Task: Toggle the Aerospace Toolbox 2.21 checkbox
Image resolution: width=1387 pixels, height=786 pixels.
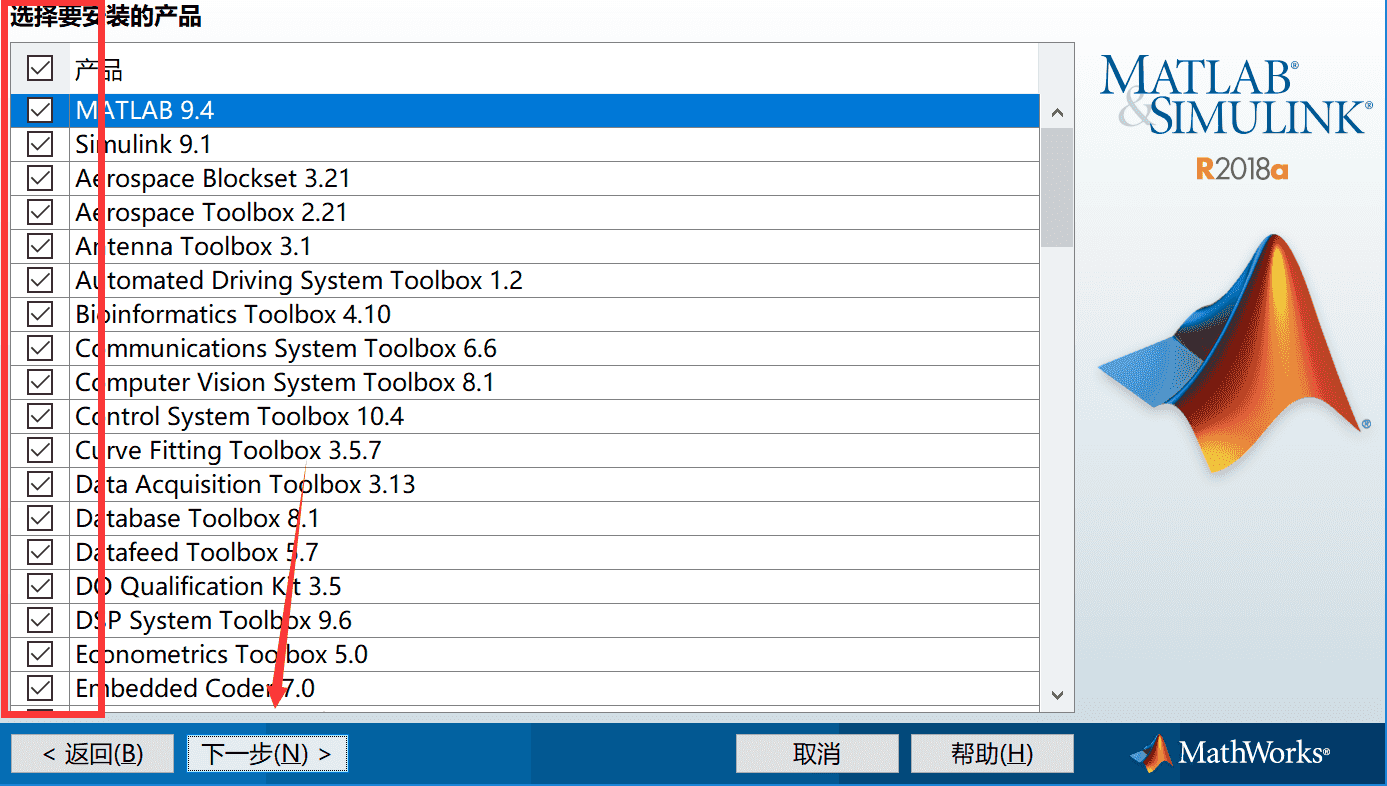Action: pyautogui.click(x=40, y=212)
